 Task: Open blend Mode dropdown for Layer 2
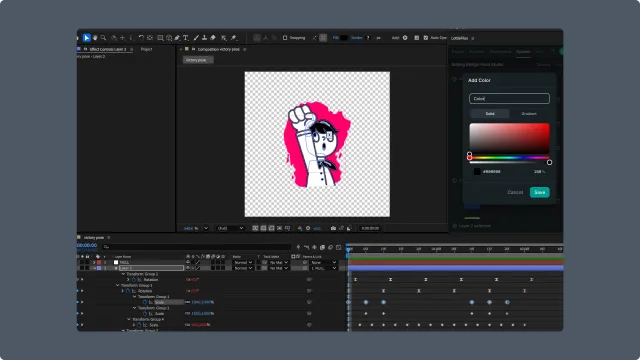pos(242,268)
